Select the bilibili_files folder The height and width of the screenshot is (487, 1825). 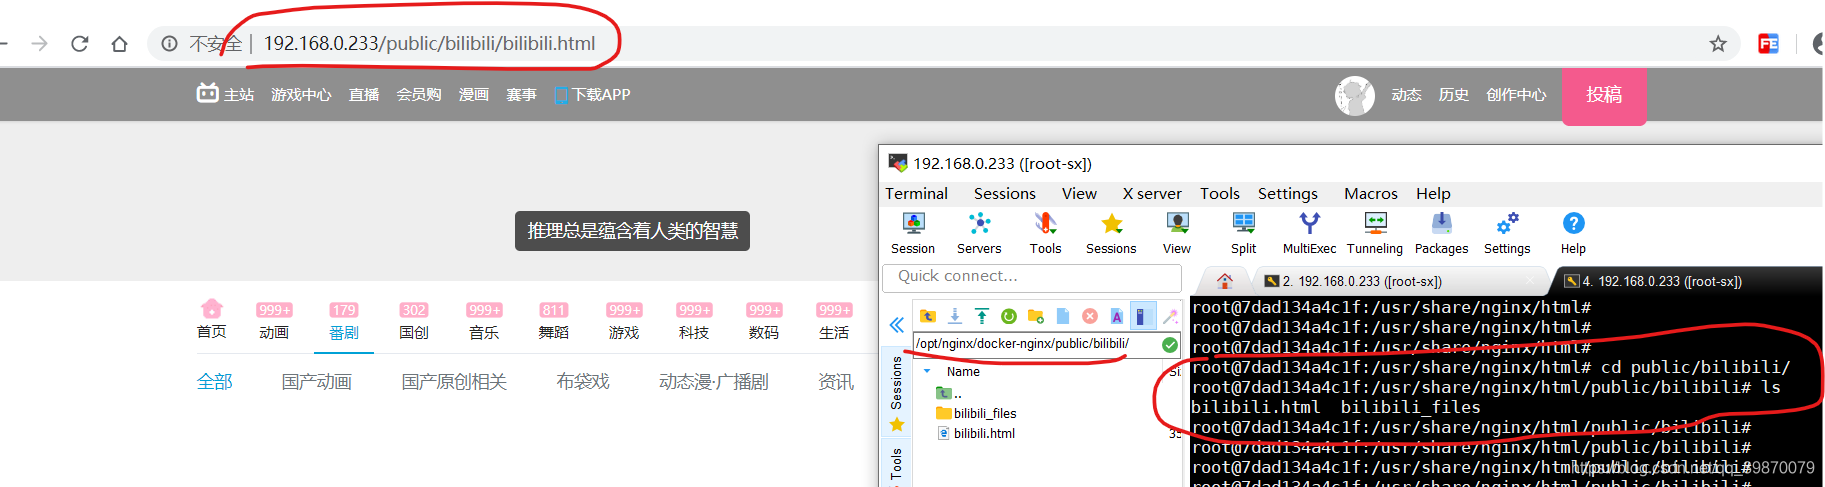976,413
